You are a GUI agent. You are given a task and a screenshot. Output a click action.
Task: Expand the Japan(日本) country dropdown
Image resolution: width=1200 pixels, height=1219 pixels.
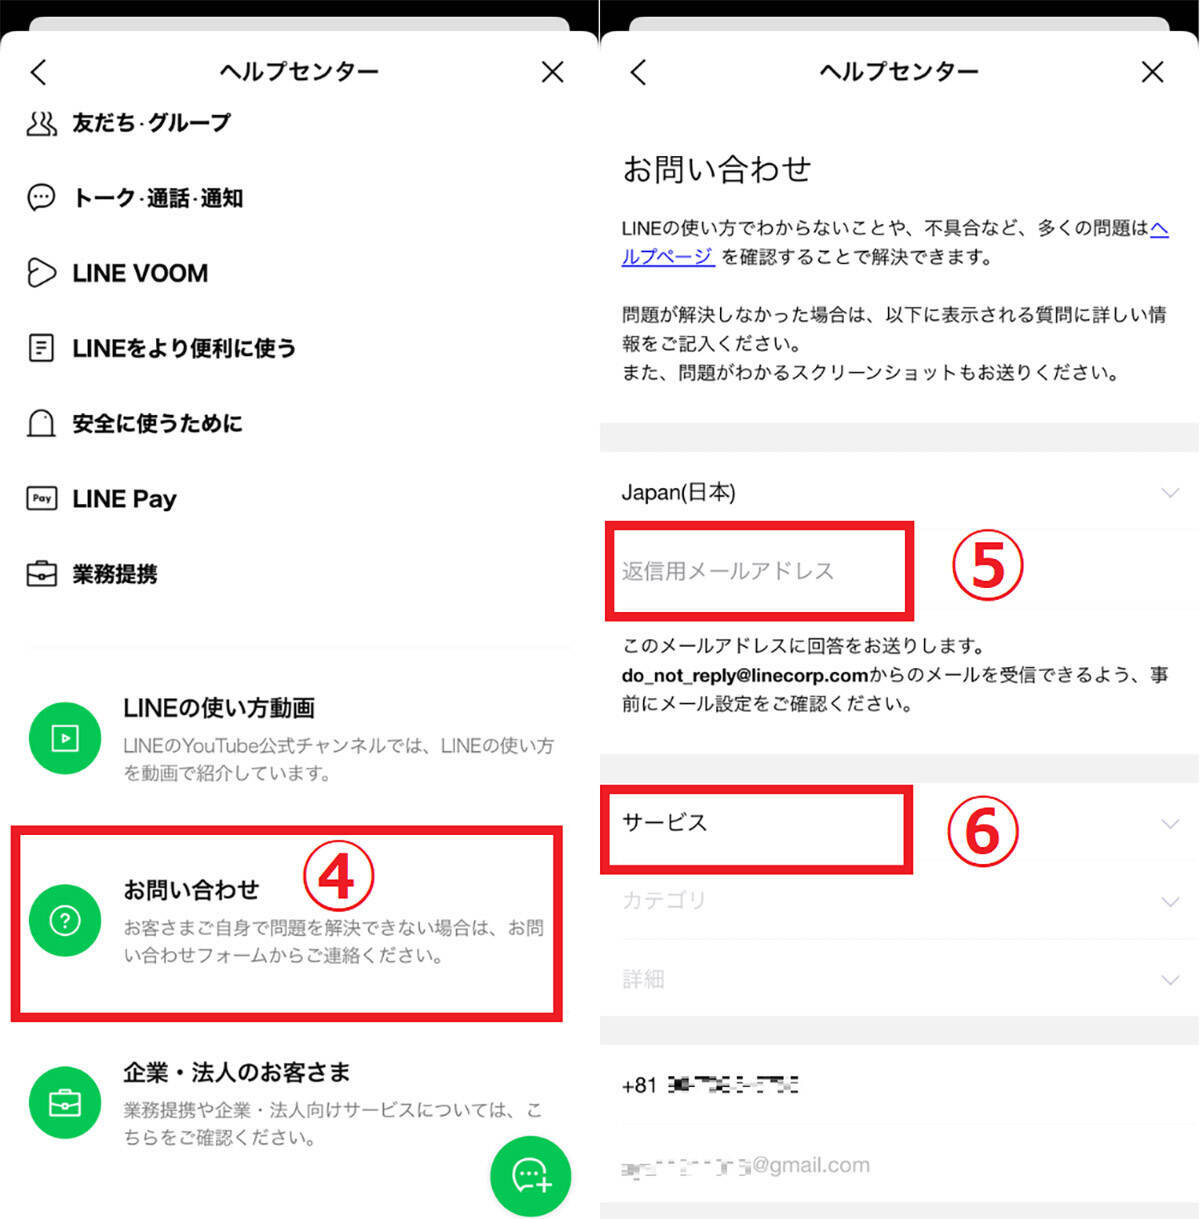pyautogui.click(x=899, y=492)
